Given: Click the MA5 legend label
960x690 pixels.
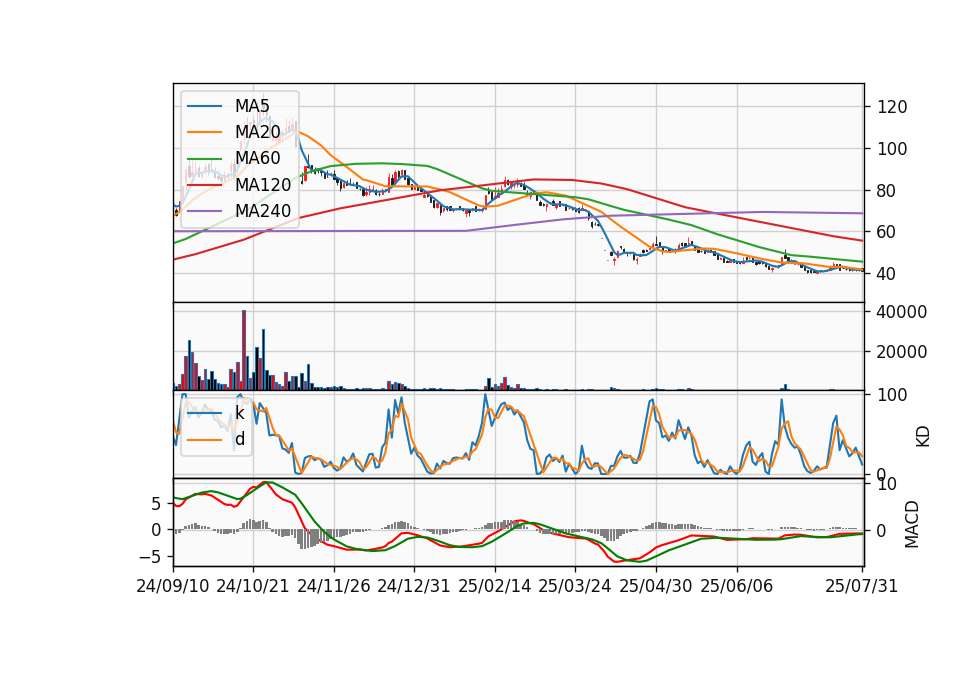Looking at the screenshot, I should tap(252, 106).
